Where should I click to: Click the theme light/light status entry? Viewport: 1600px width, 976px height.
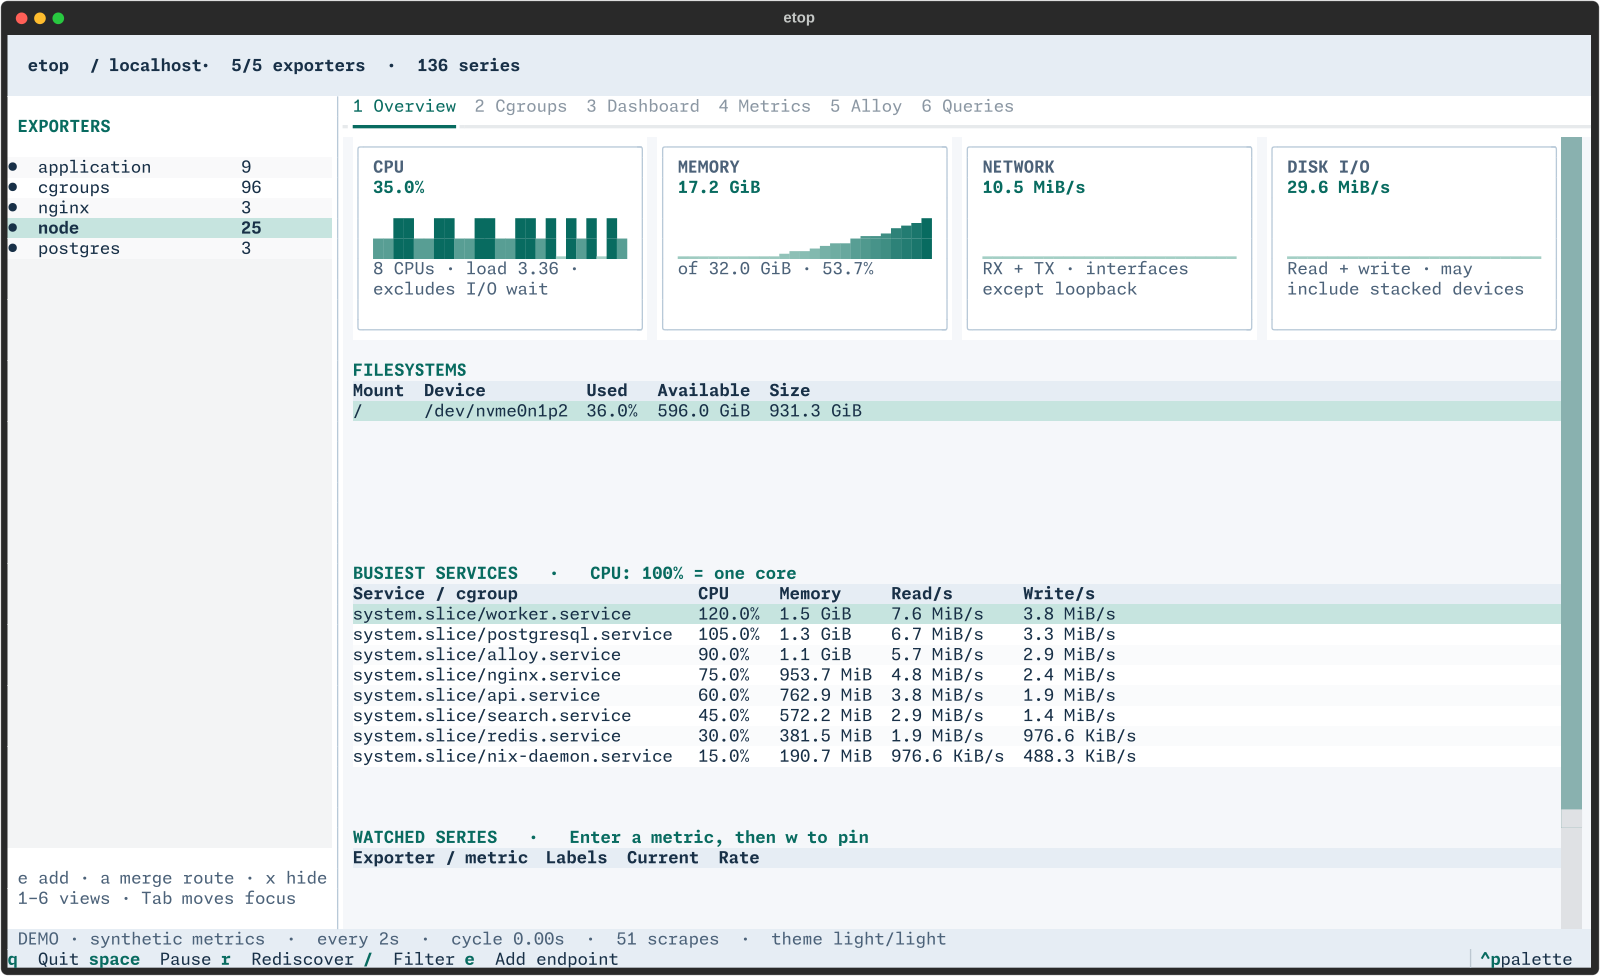click(858, 939)
